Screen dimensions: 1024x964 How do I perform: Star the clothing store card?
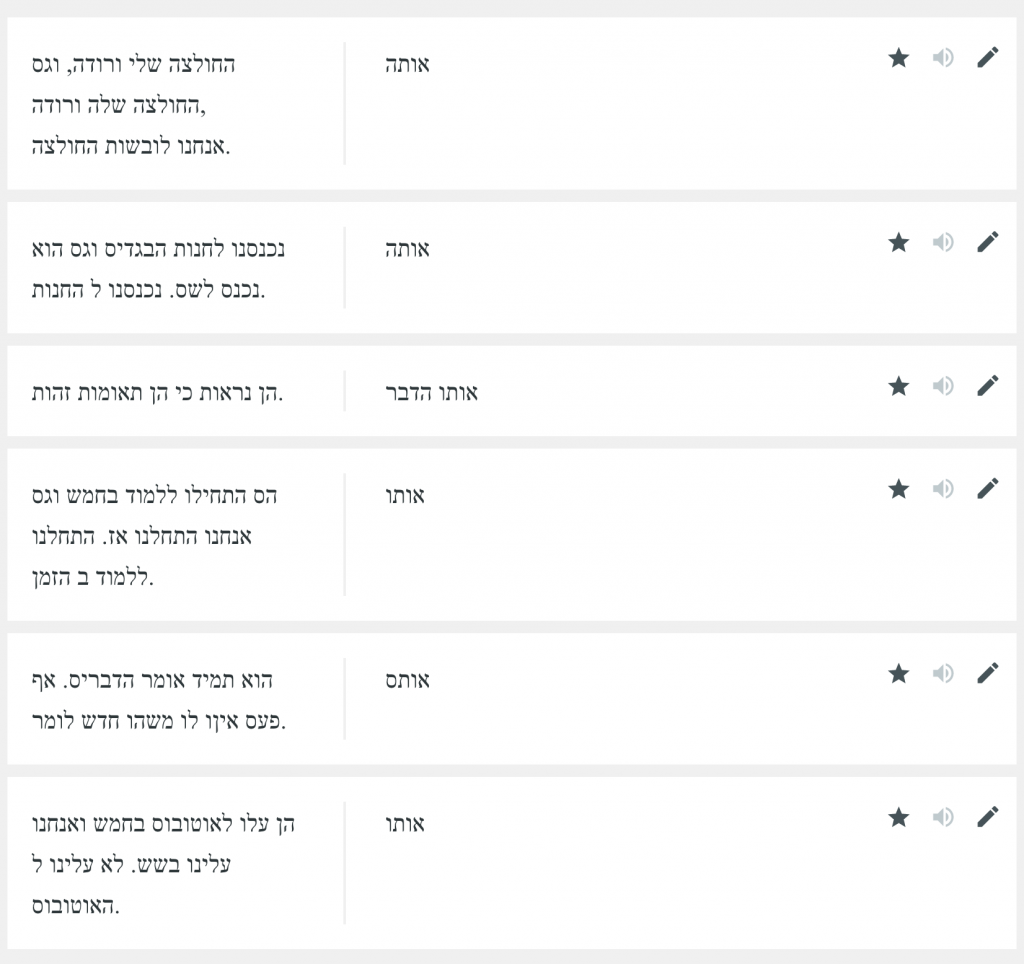899,243
